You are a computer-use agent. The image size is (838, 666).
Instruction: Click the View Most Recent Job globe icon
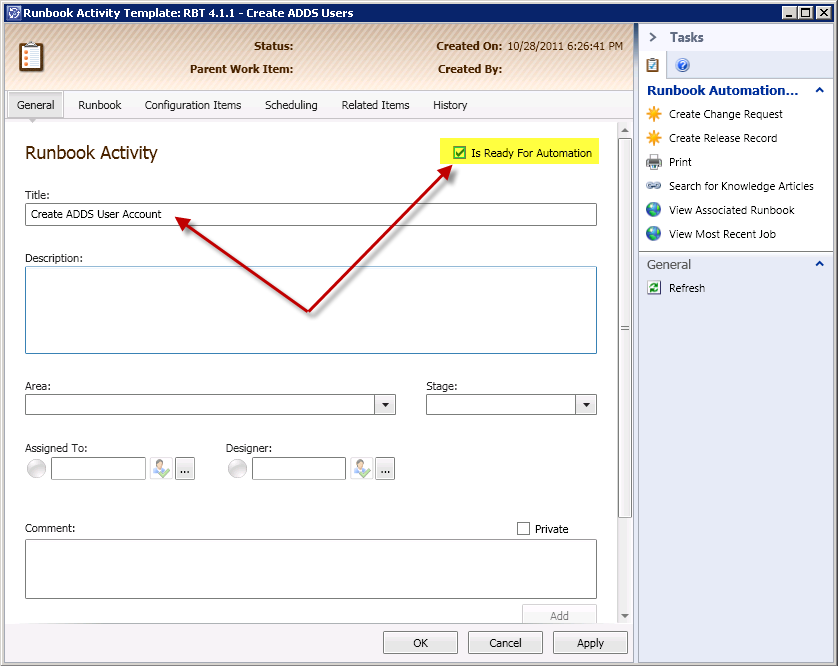[654, 234]
